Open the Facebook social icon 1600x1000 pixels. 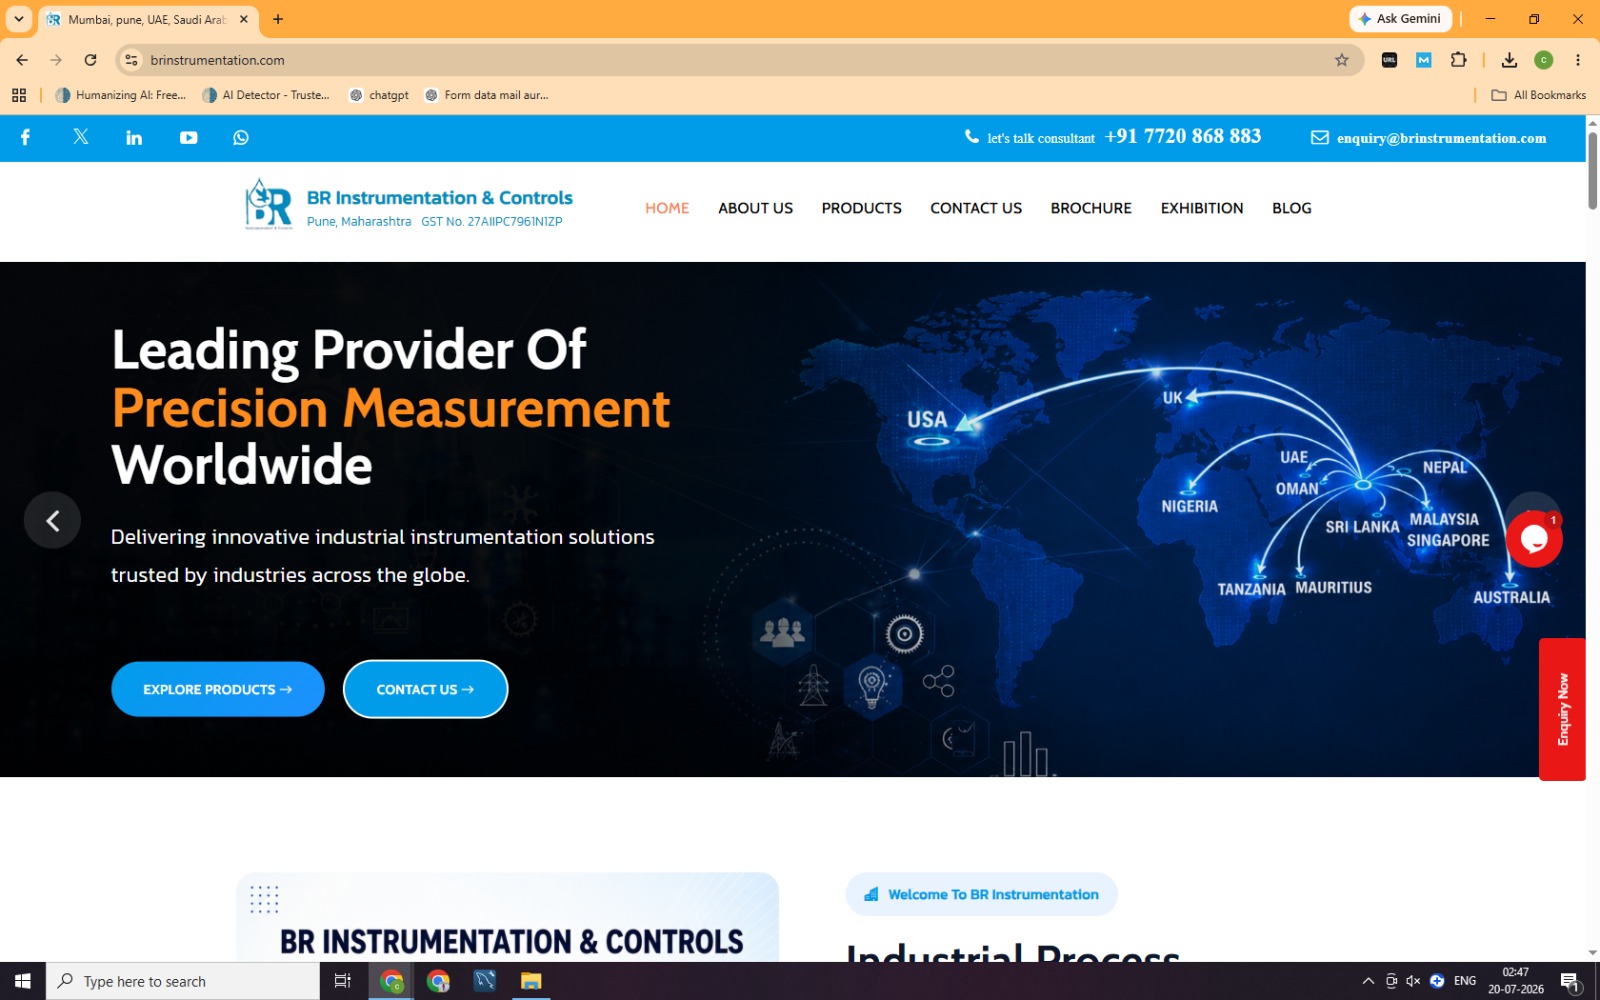click(x=25, y=137)
